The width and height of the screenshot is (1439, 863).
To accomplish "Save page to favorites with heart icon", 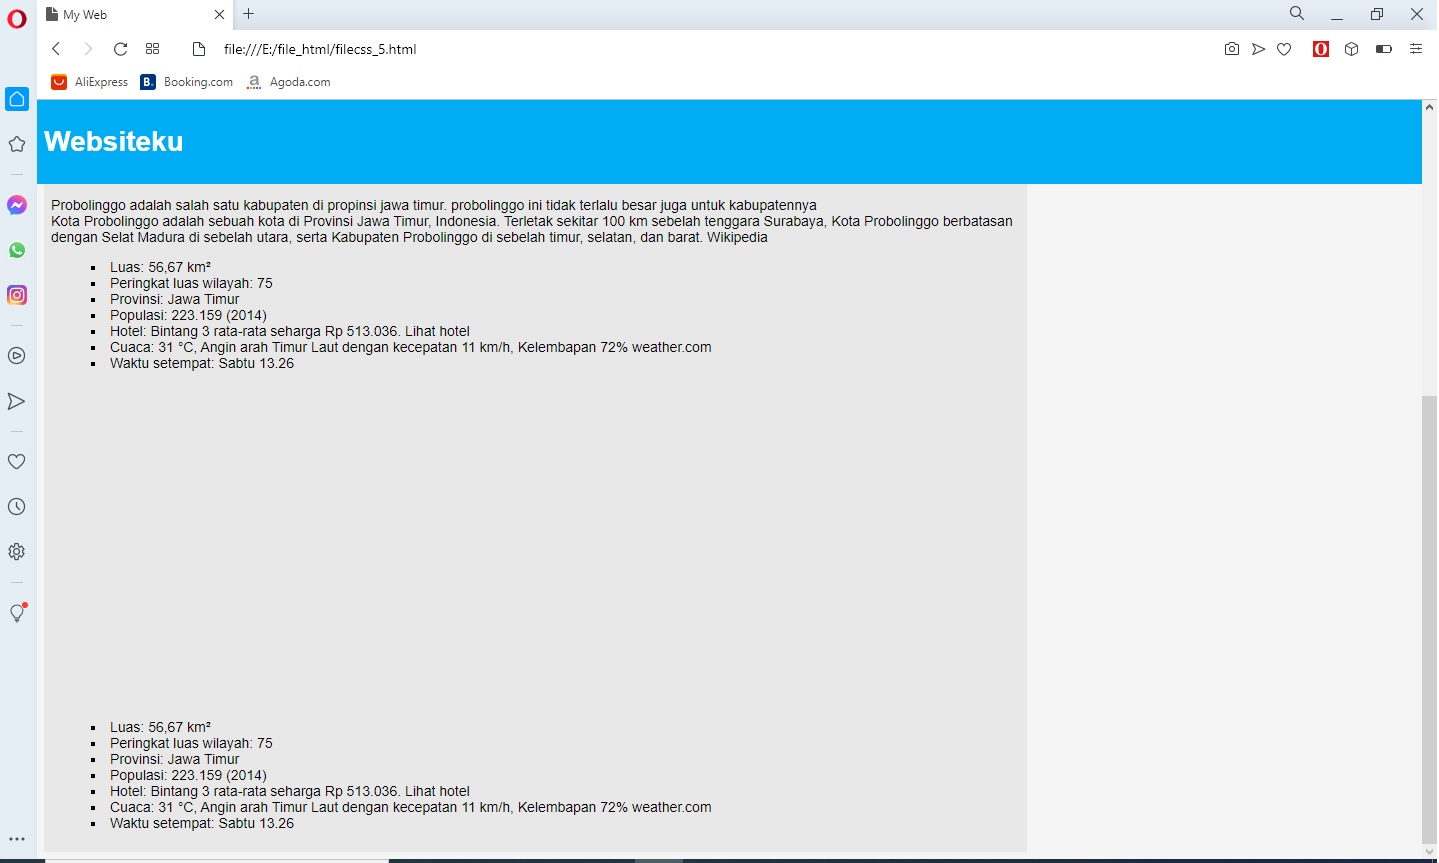I will 1284,48.
